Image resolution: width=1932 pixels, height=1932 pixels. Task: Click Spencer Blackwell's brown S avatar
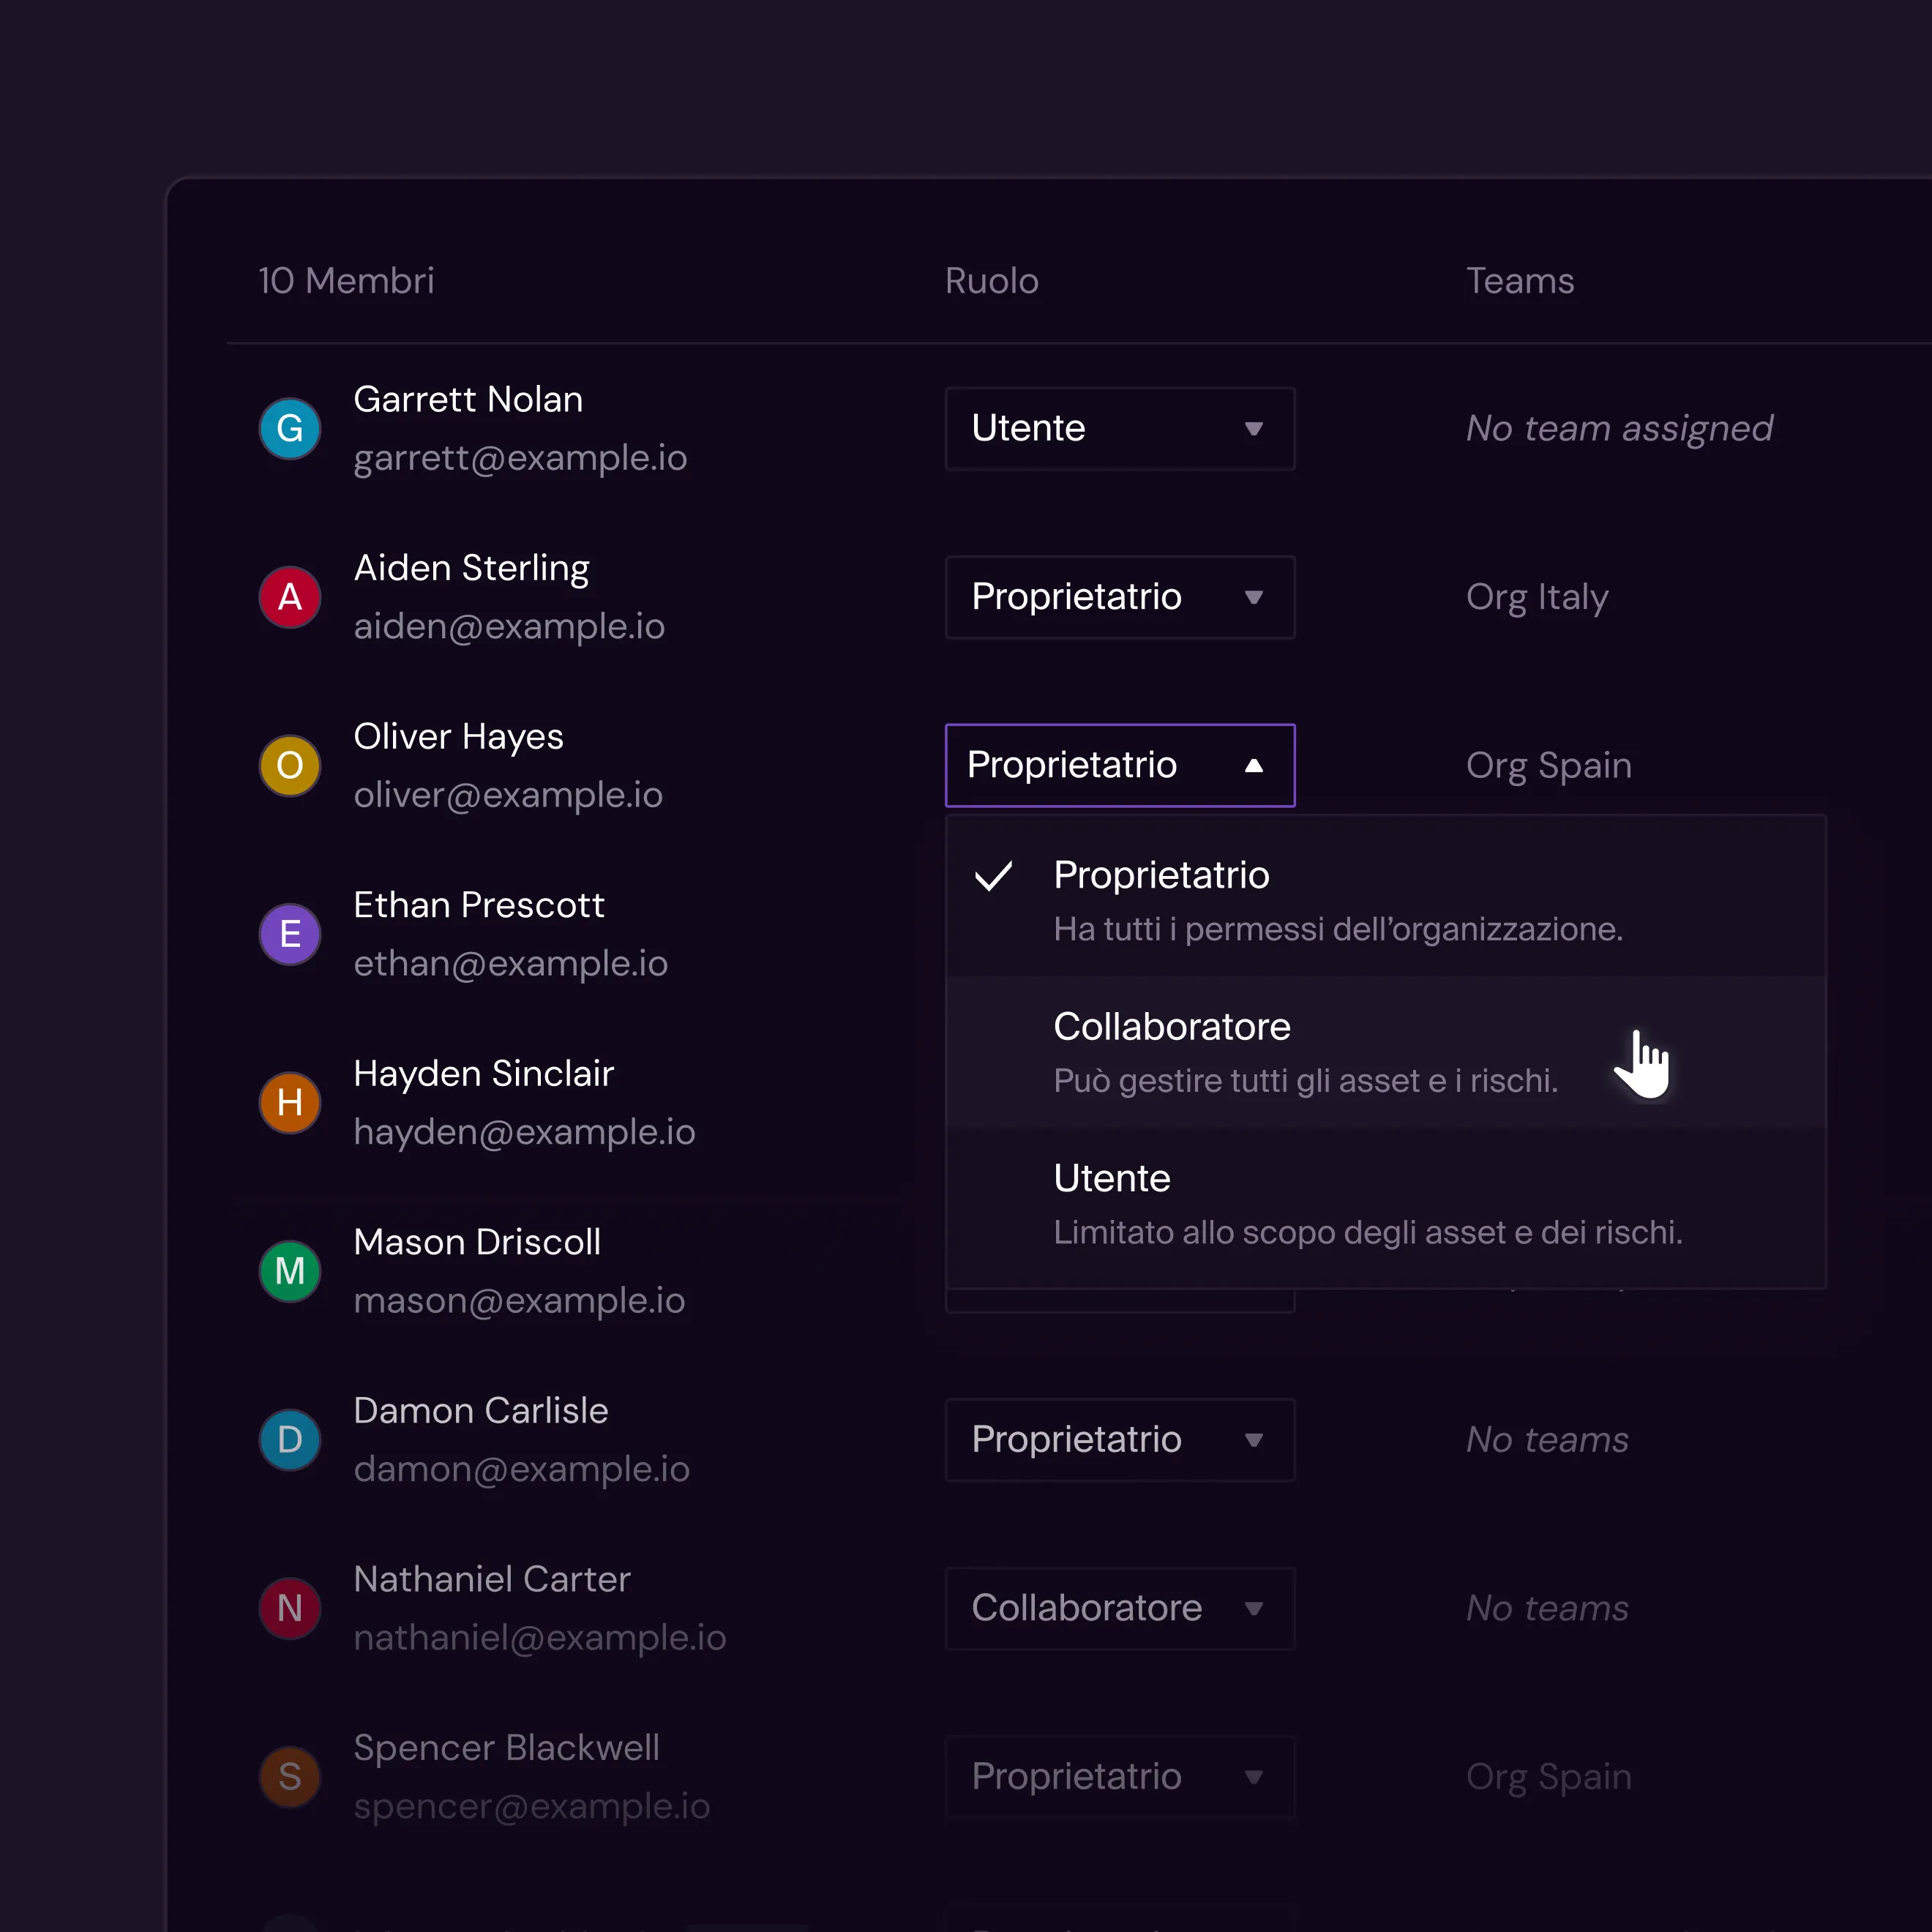pyautogui.click(x=290, y=1777)
